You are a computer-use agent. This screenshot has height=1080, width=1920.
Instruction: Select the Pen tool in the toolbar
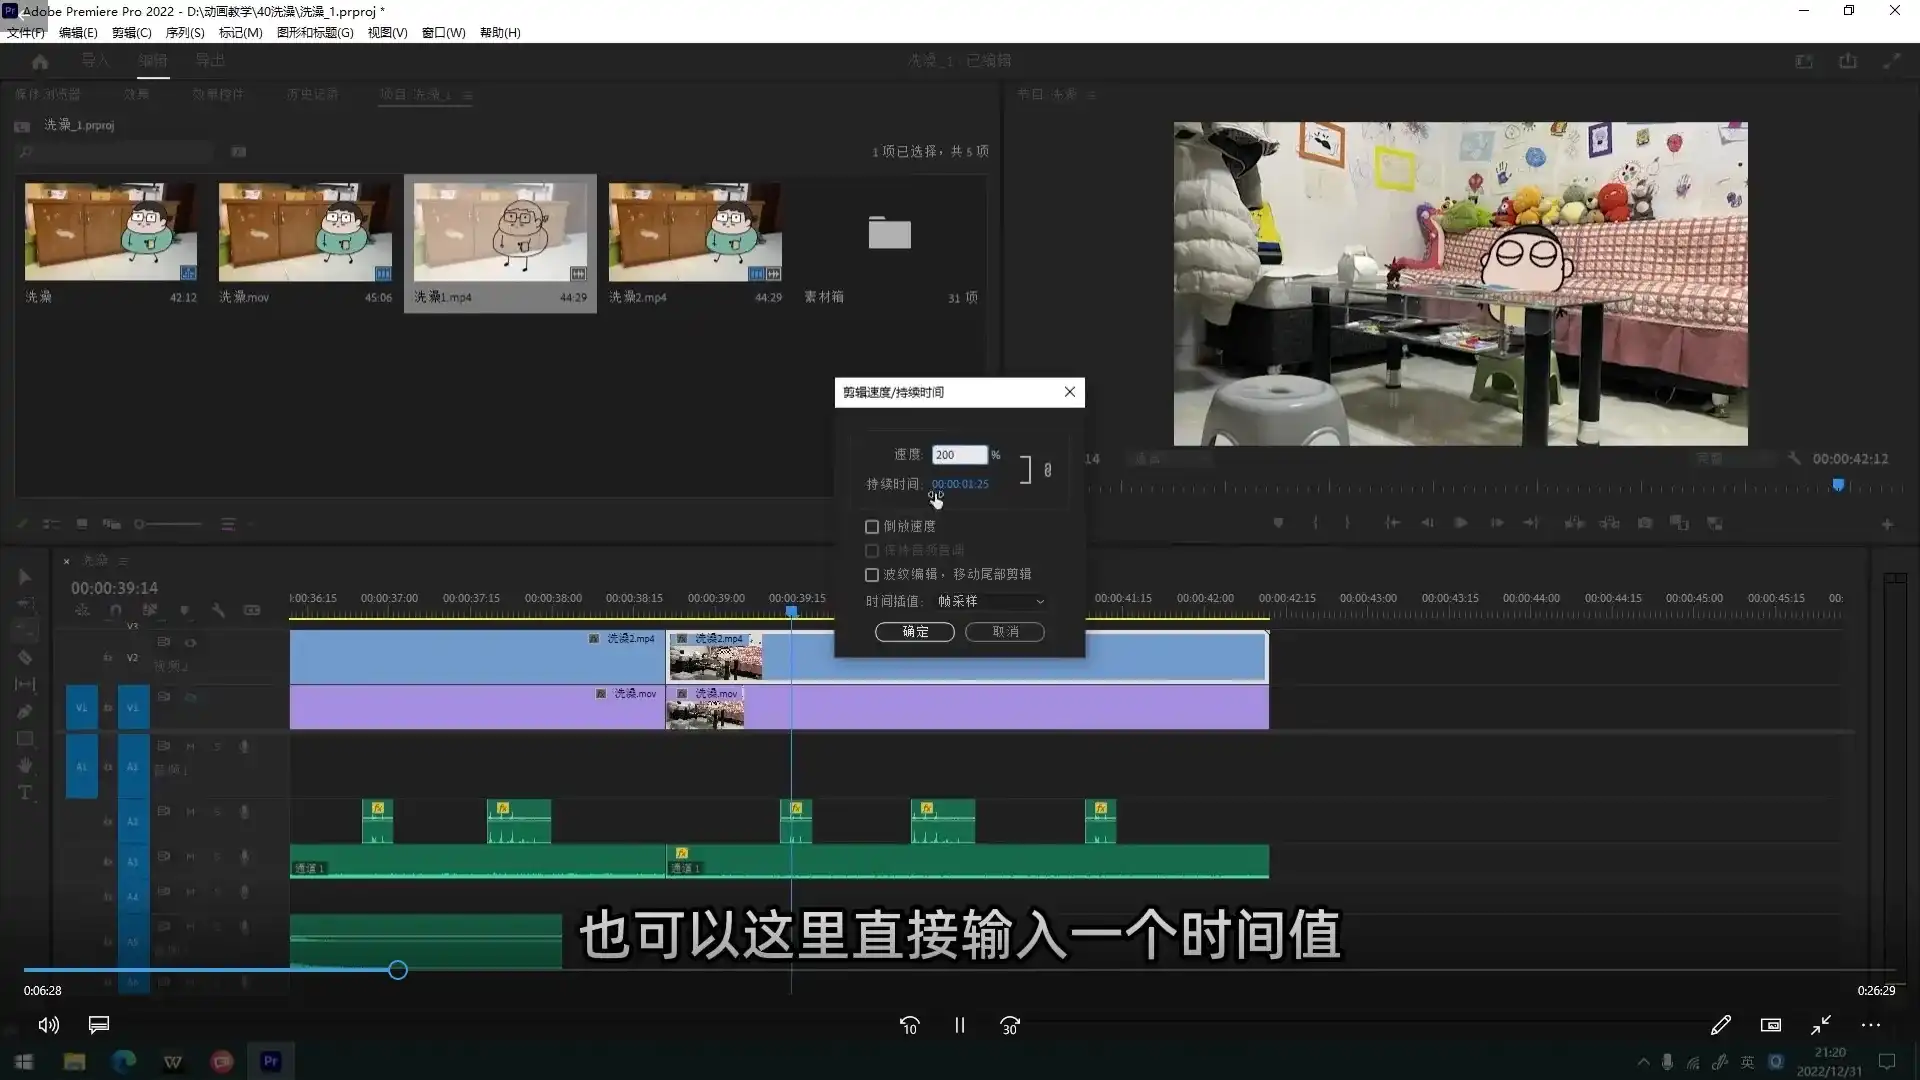pyautogui.click(x=25, y=711)
